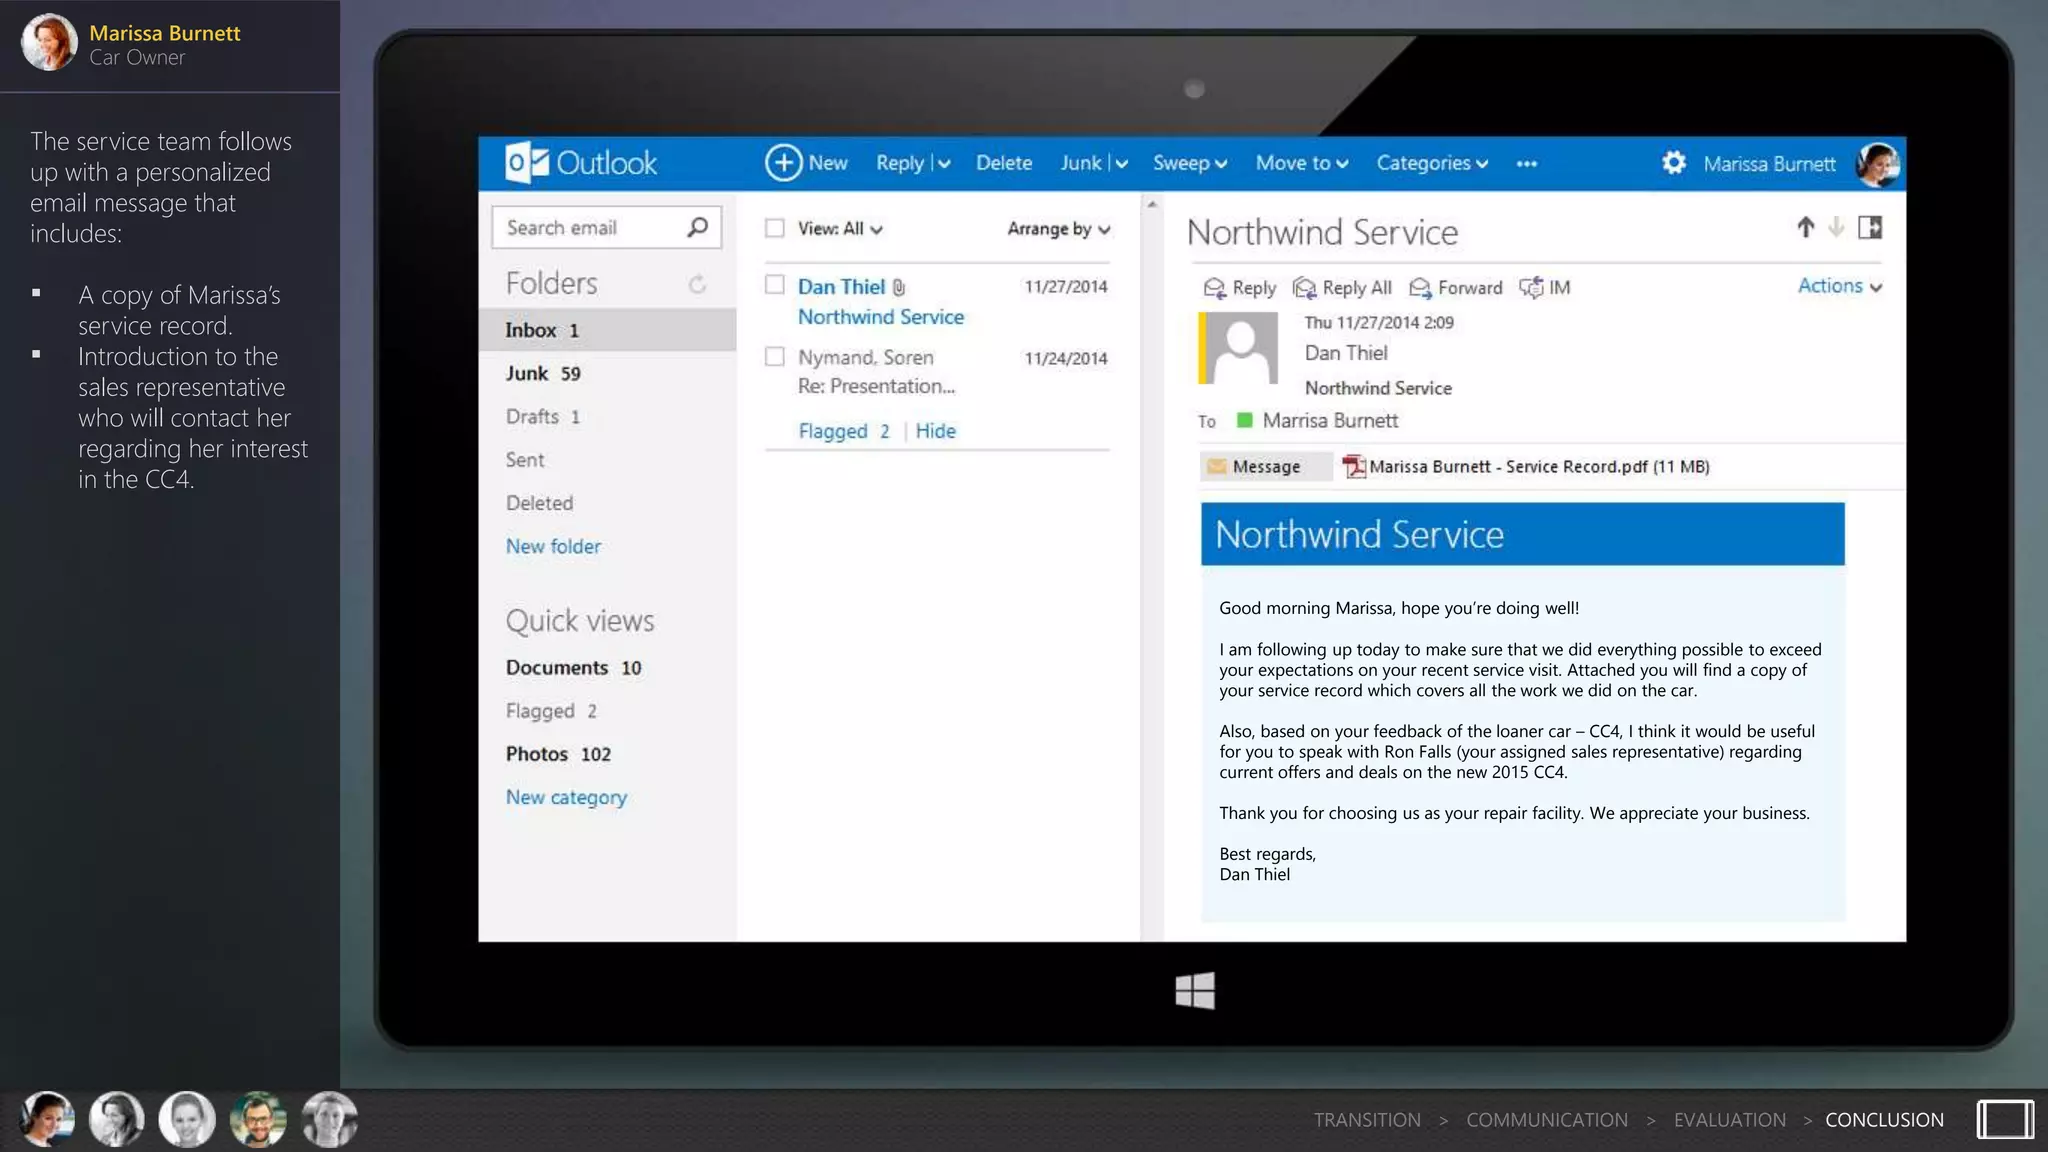Expand the Arrange by dropdown
This screenshot has width=2048, height=1152.
pos(1058,229)
